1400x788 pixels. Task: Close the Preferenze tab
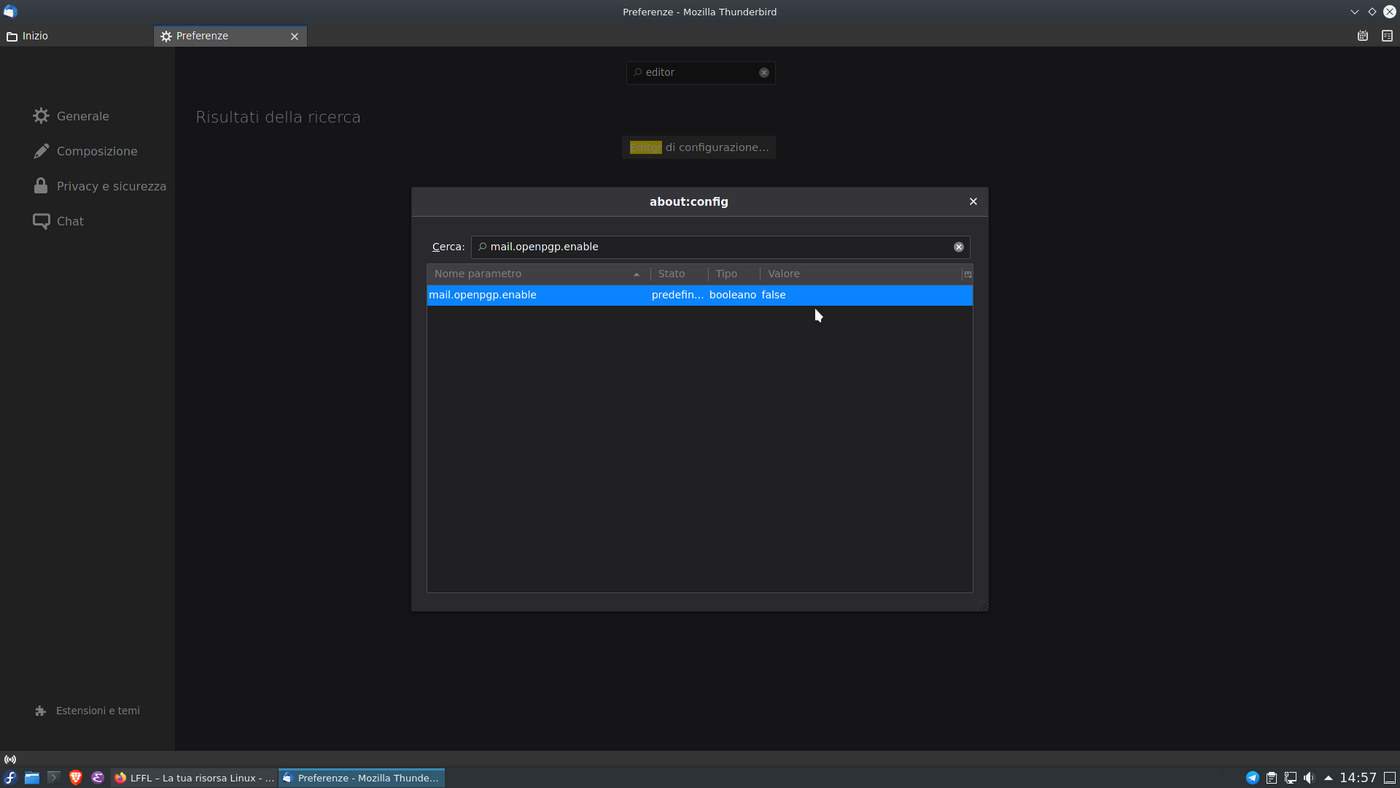tap(294, 36)
